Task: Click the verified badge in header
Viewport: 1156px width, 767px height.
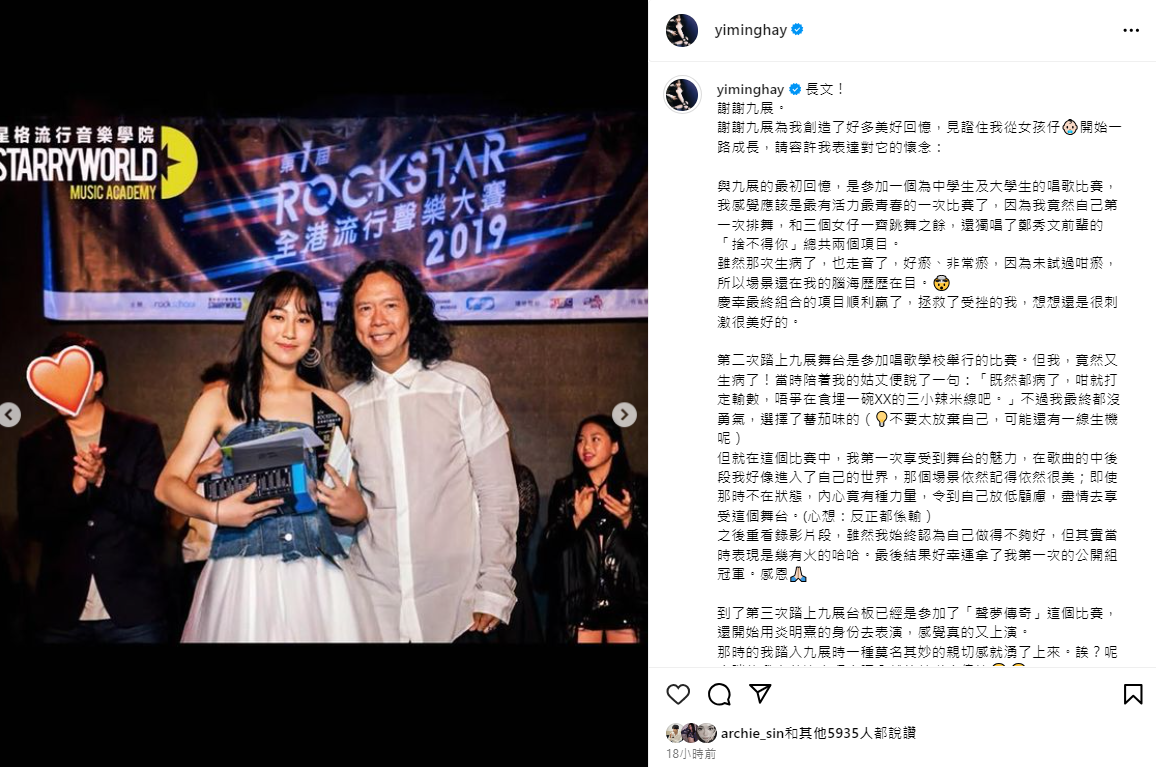Action: (x=797, y=30)
